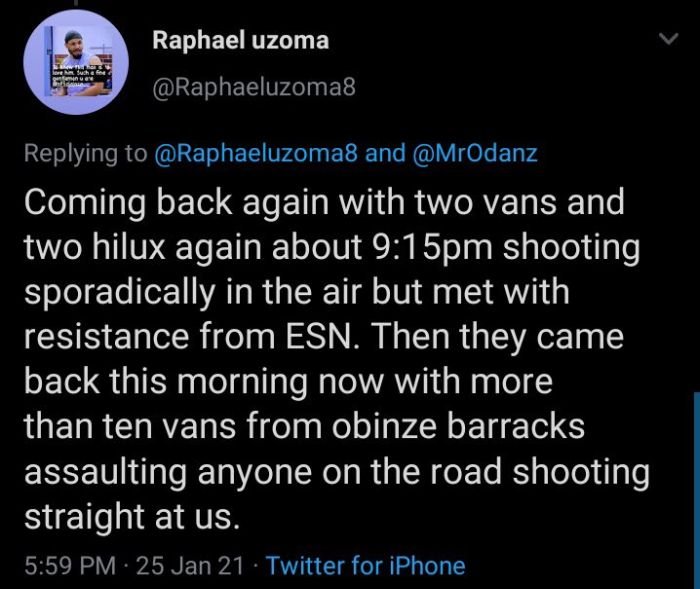Click the 5:59 PM timestamp
The image size is (700, 589).
(70, 566)
